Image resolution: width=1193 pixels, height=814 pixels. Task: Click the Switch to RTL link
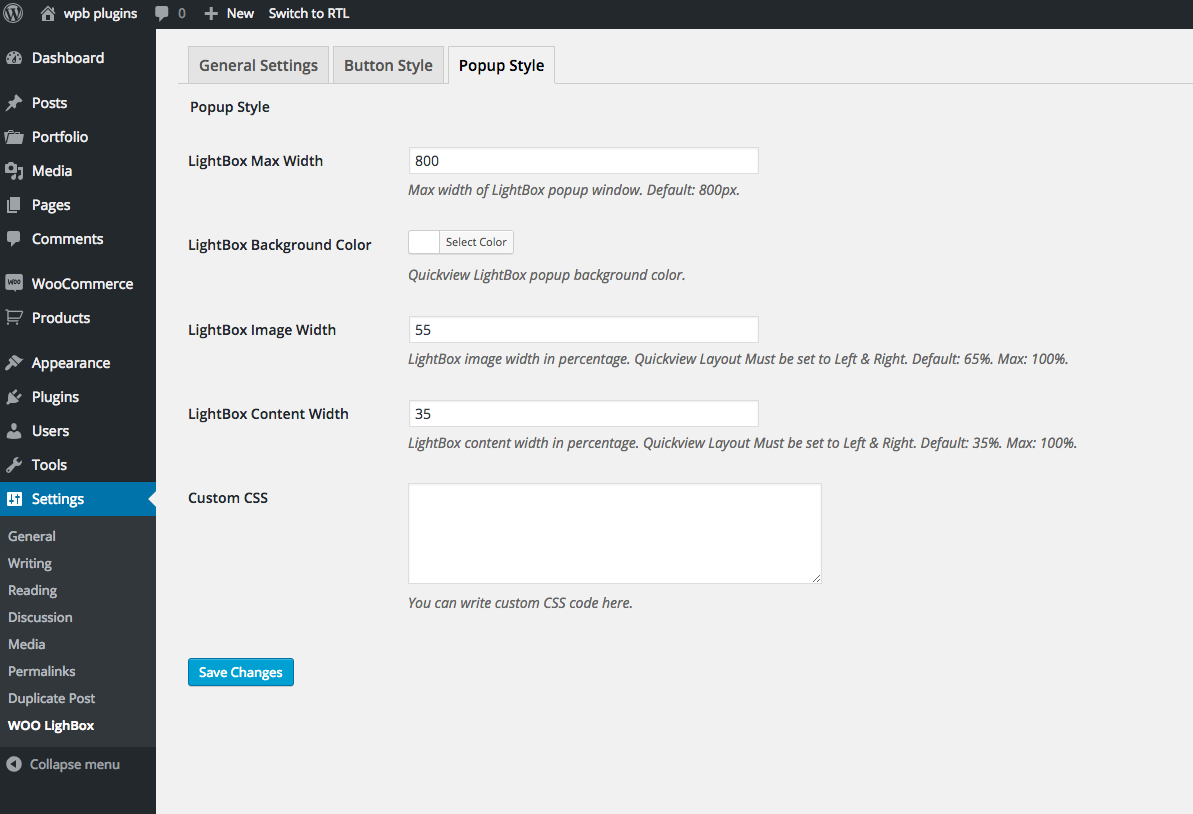point(309,14)
